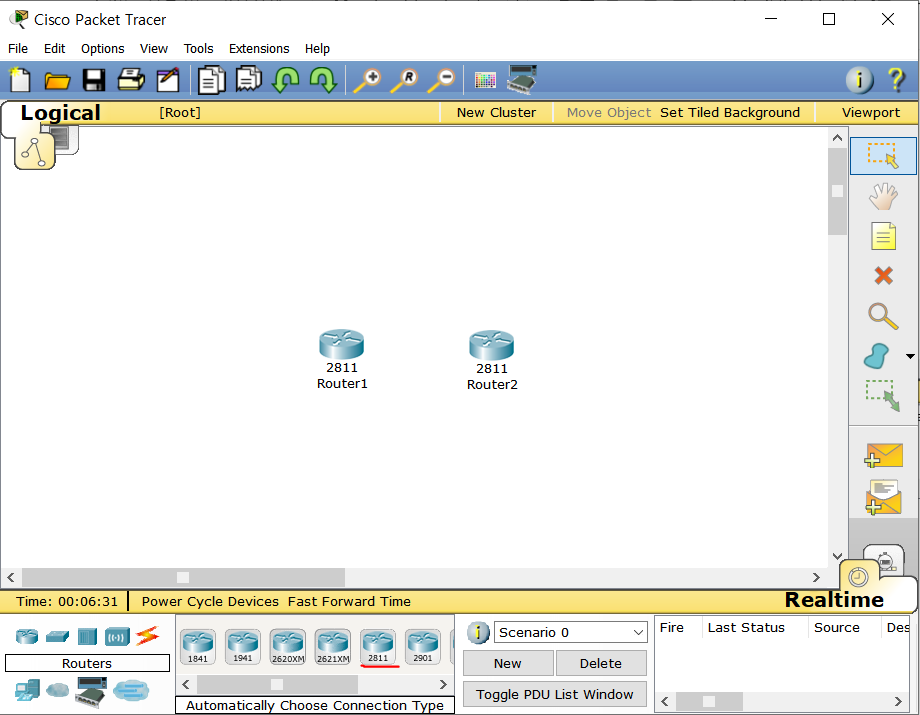Click the Copy icon in toolbar
The width and height of the screenshot is (920, 715).
[x=211, y=80]
